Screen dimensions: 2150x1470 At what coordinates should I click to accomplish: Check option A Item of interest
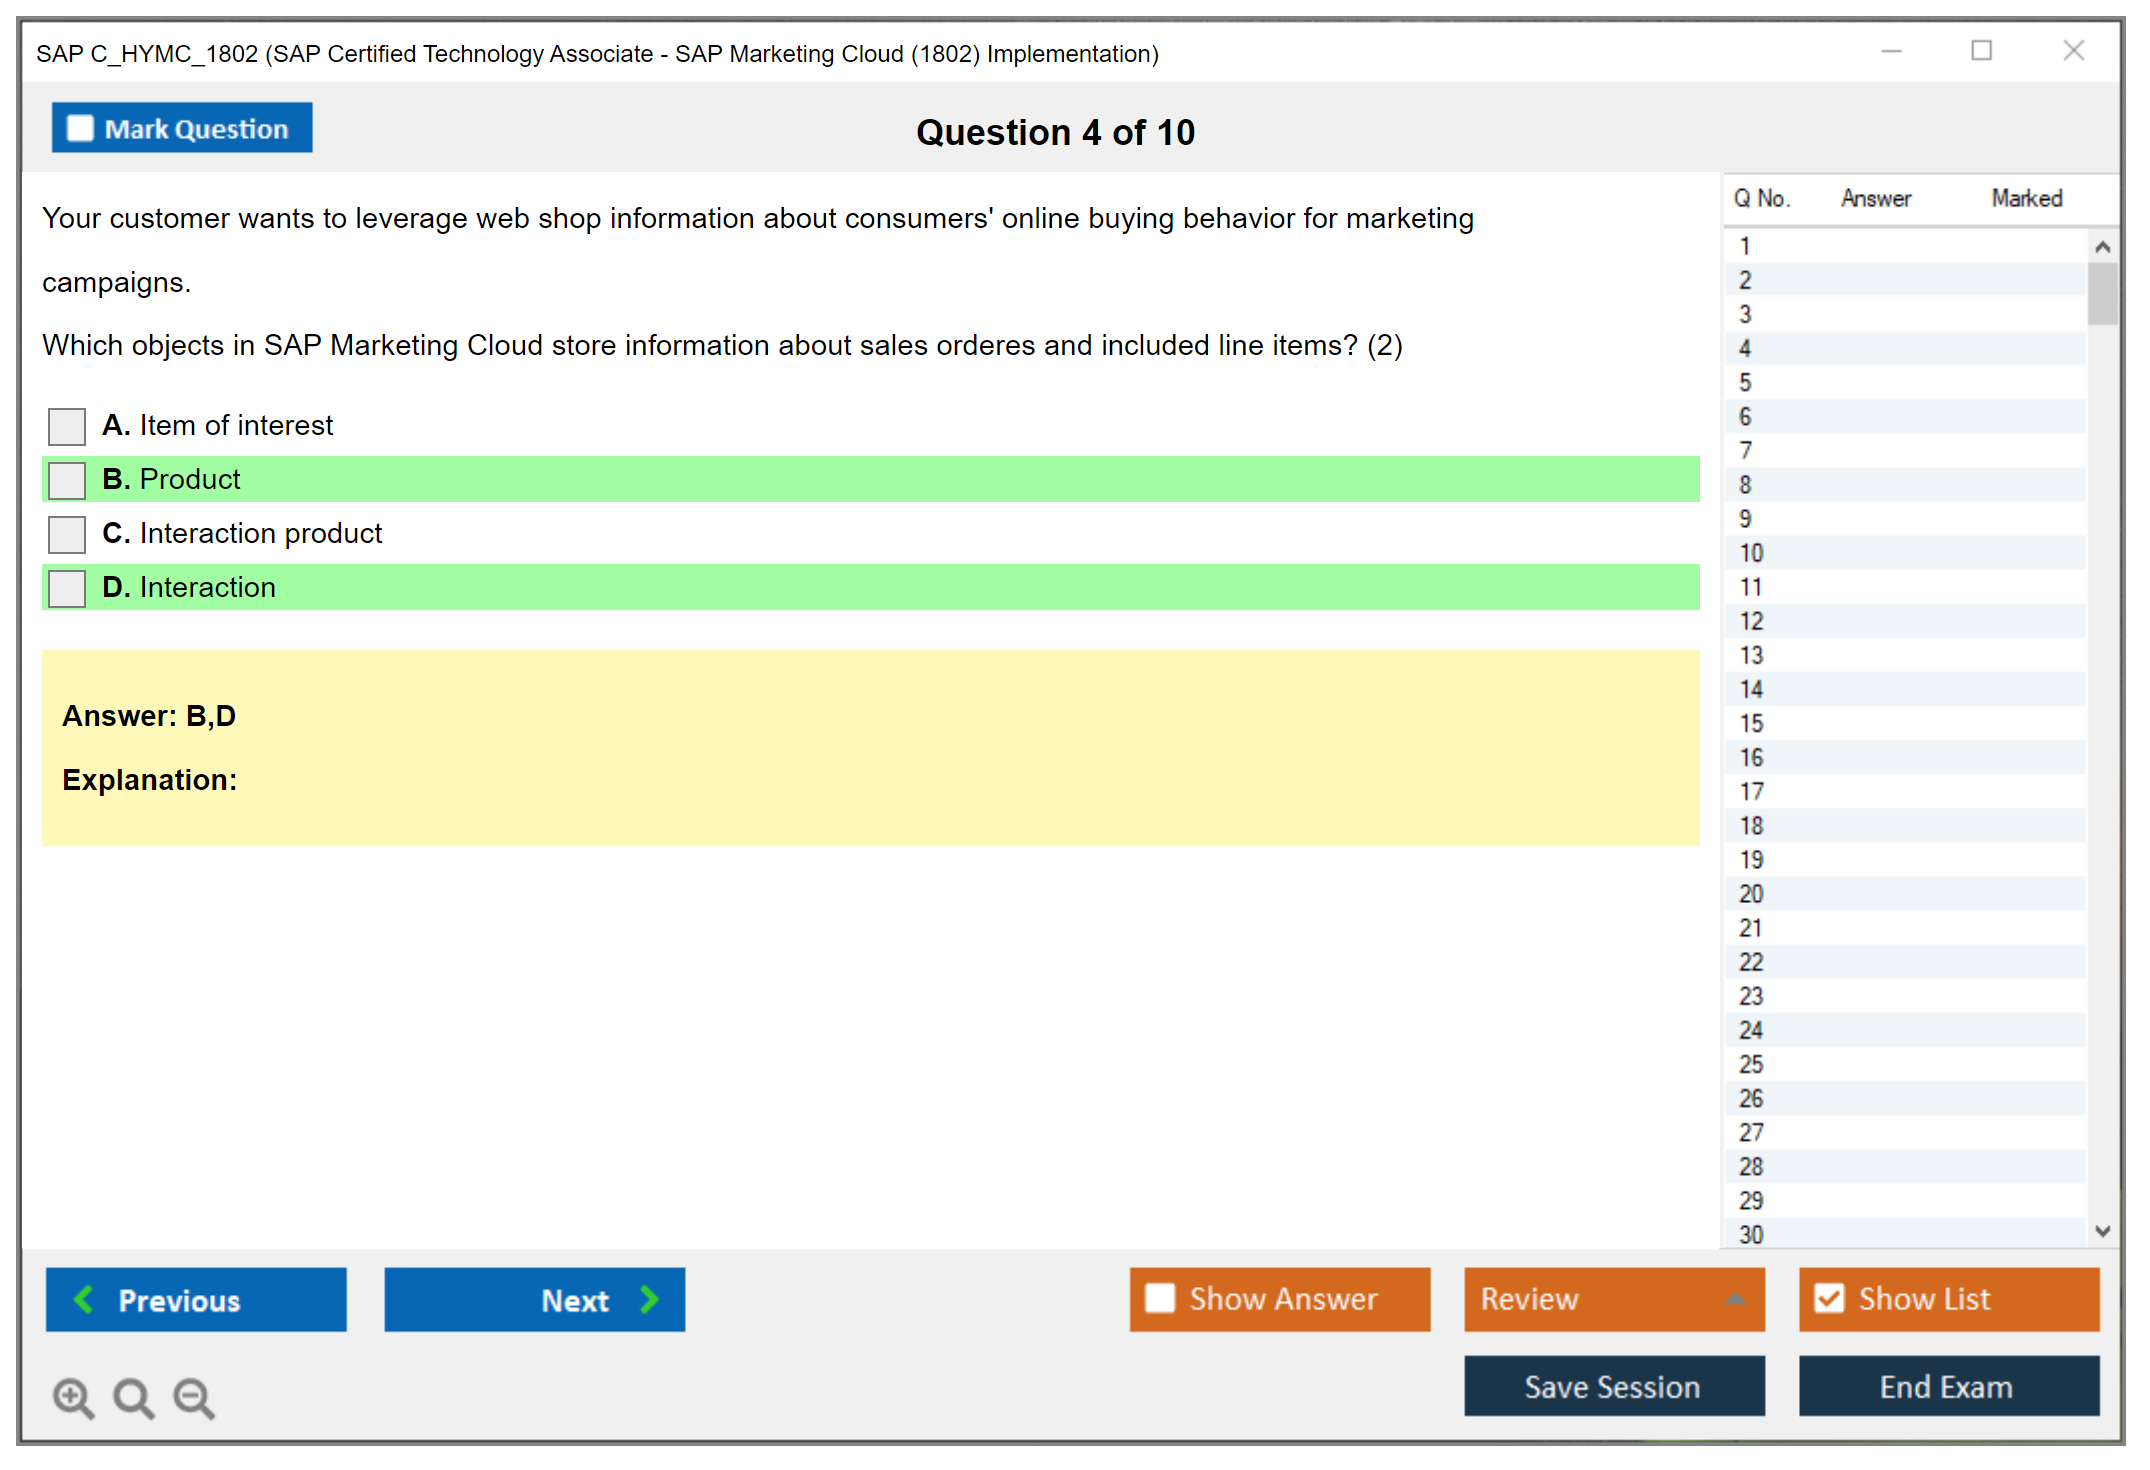pyautogui.click(x=67, y=426)
